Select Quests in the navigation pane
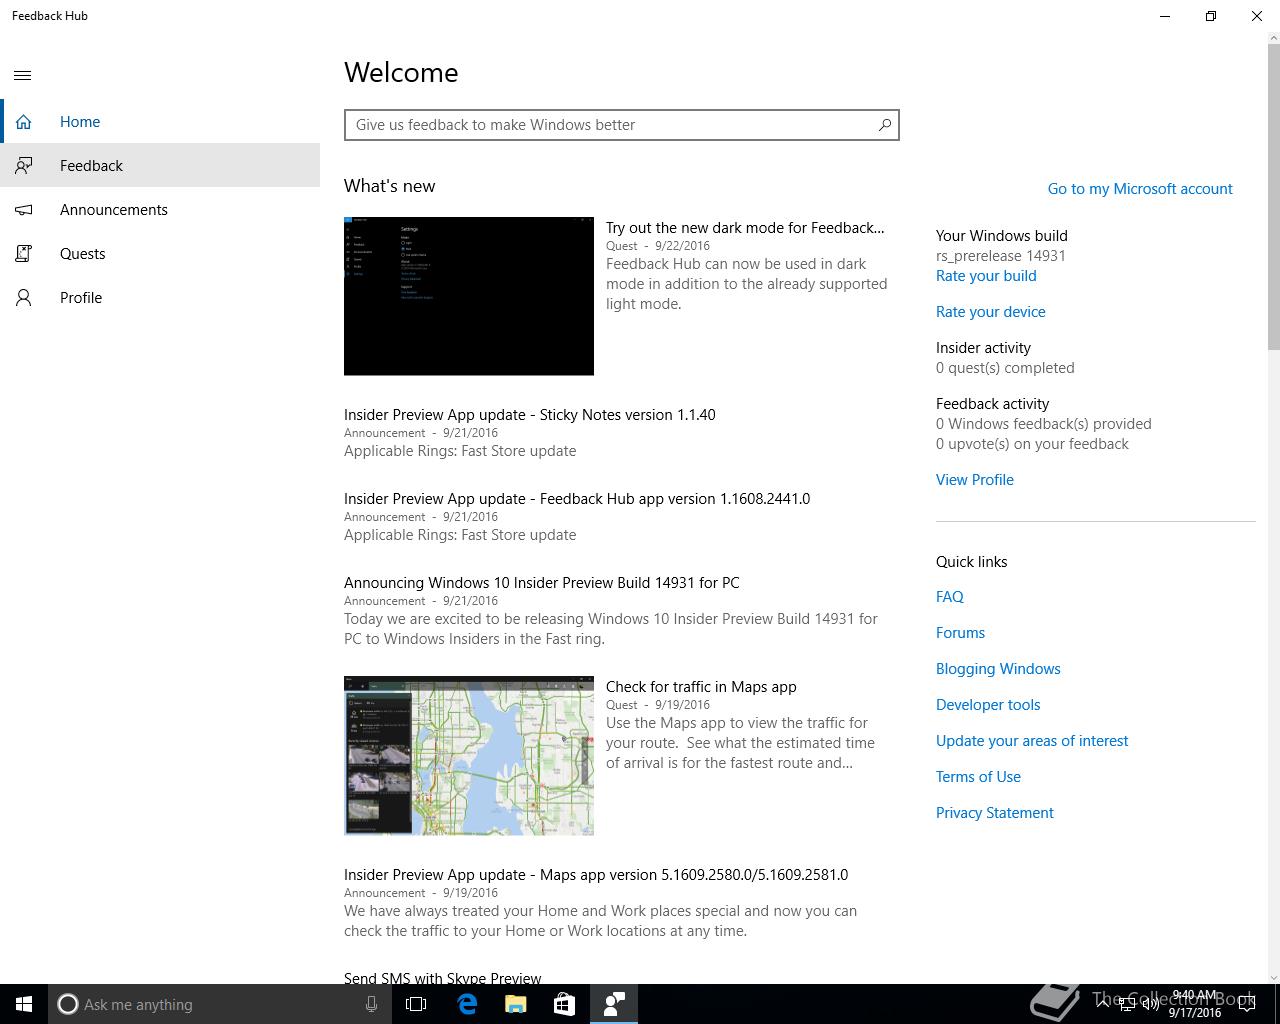The width and height of the screenshot is (1280, 1024). [x=160, y=253]
